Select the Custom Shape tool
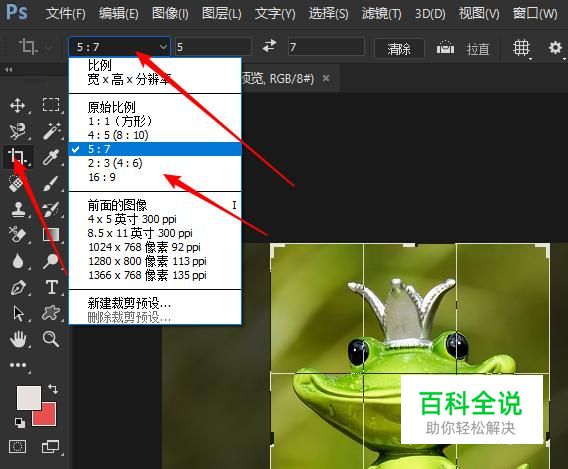This screenshot has height=469, width=568. 51,313
